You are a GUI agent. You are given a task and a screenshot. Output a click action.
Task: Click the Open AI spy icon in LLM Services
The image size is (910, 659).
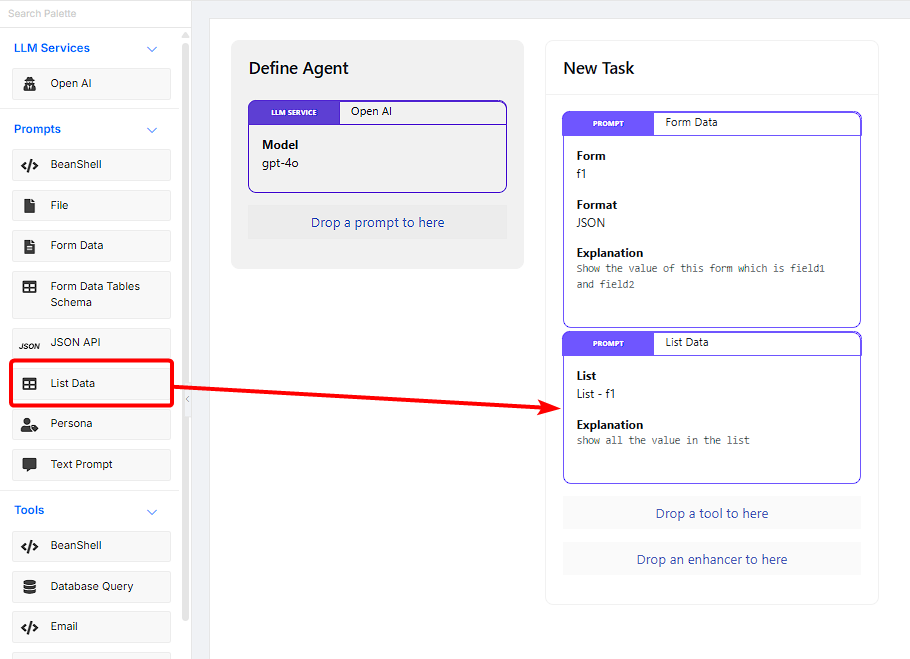(30, 84)
